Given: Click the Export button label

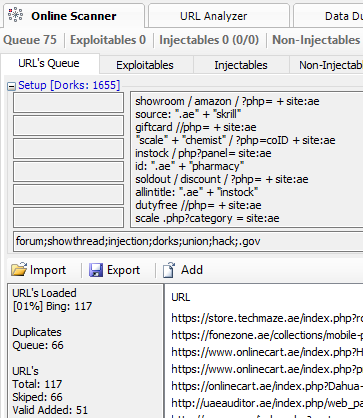Looking at the screenshot, I should click(x=123, y=270).
